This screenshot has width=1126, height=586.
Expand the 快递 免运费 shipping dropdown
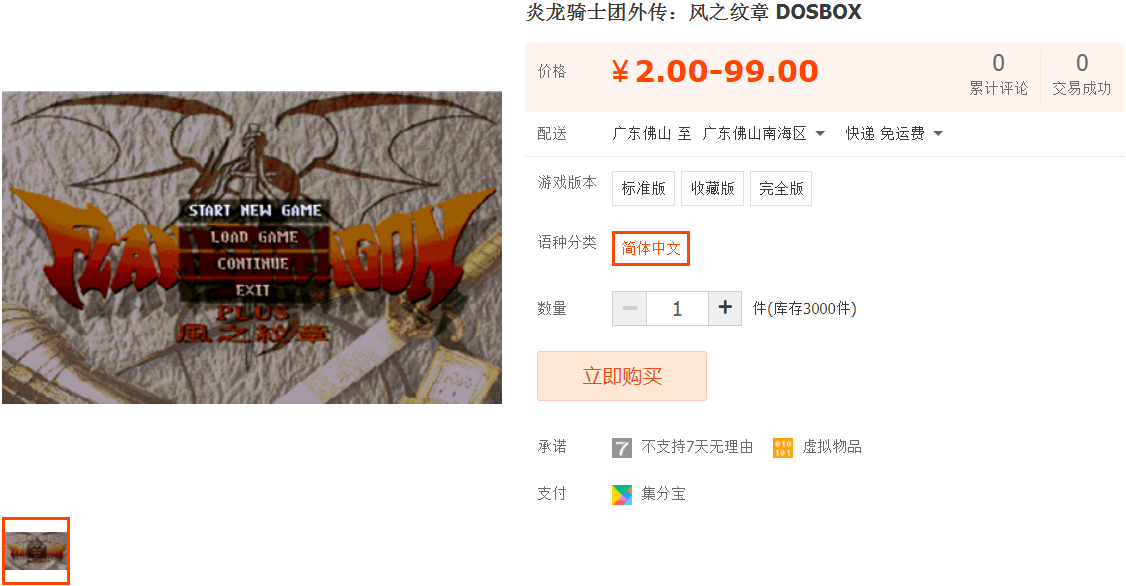(x=893, y=134)
